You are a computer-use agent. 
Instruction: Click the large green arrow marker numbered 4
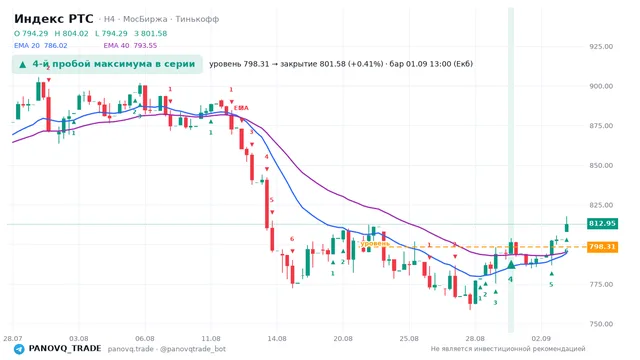tap(511, 265)
